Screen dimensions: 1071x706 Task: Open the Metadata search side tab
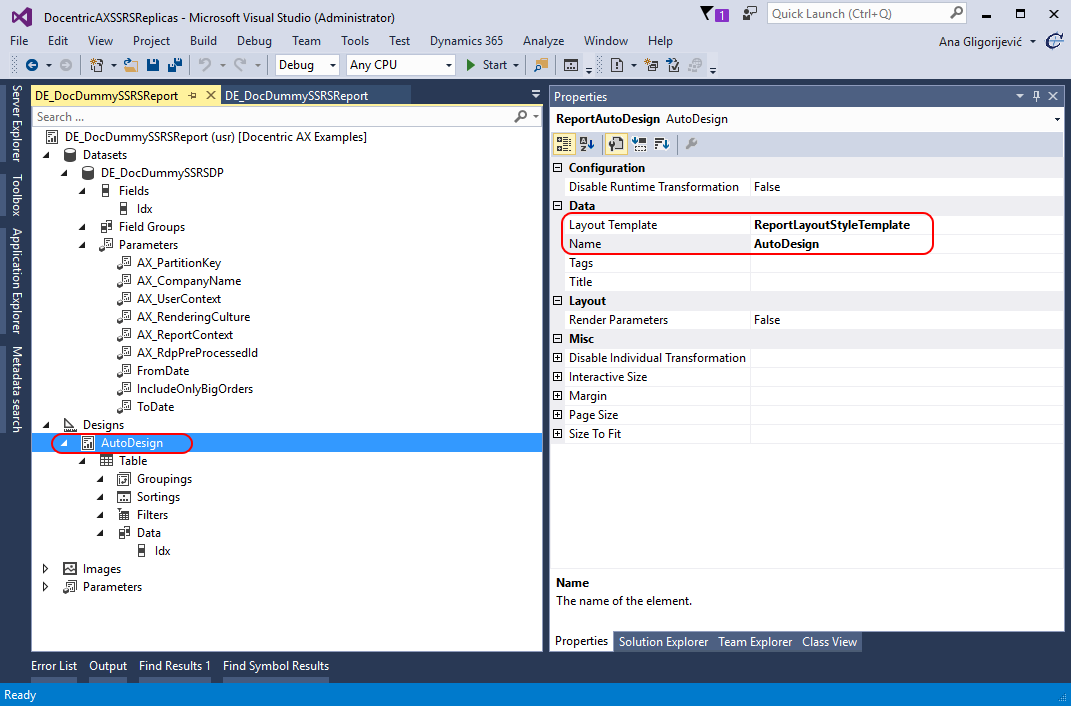(x=16, y=389)
